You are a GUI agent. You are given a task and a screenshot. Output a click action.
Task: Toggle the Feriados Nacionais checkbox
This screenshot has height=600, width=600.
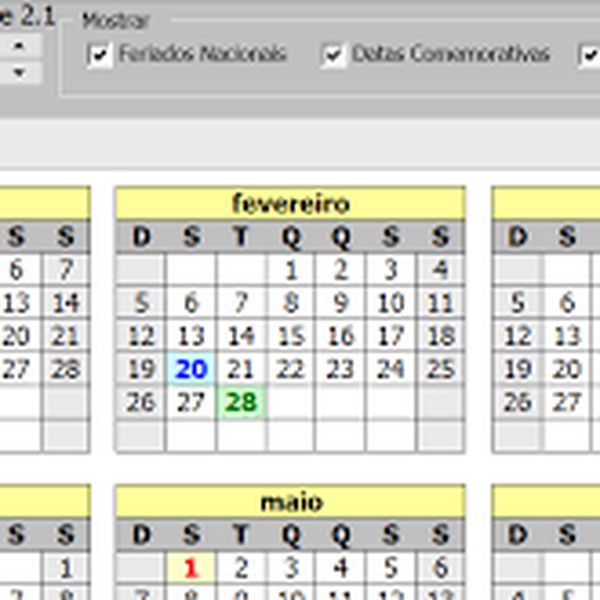(99, 55)
